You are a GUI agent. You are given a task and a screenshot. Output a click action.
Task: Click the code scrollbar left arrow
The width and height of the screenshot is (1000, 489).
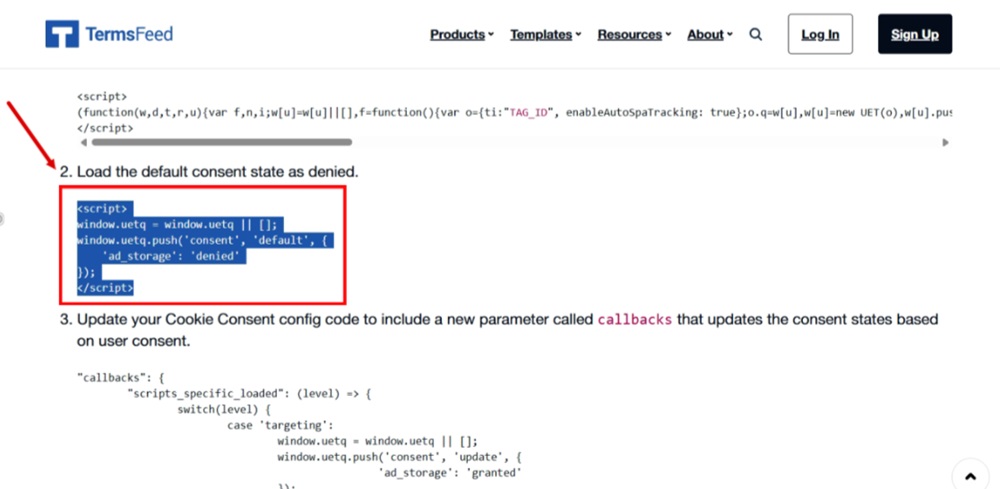83,142
